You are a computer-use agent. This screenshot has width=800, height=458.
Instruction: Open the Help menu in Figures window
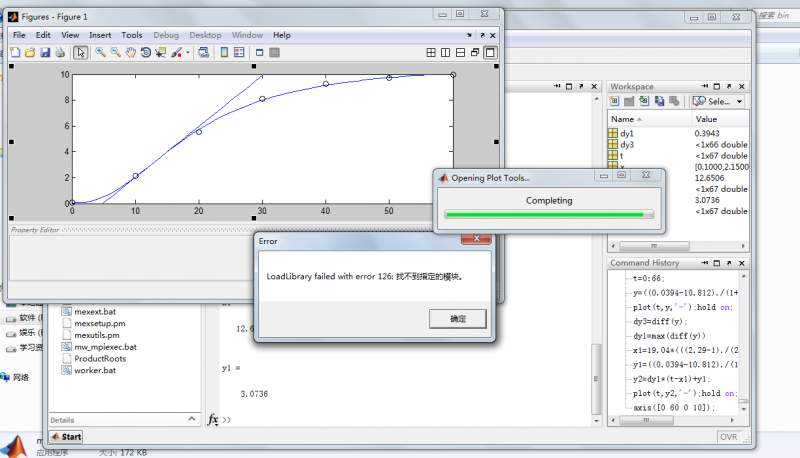tap(282, 35)
